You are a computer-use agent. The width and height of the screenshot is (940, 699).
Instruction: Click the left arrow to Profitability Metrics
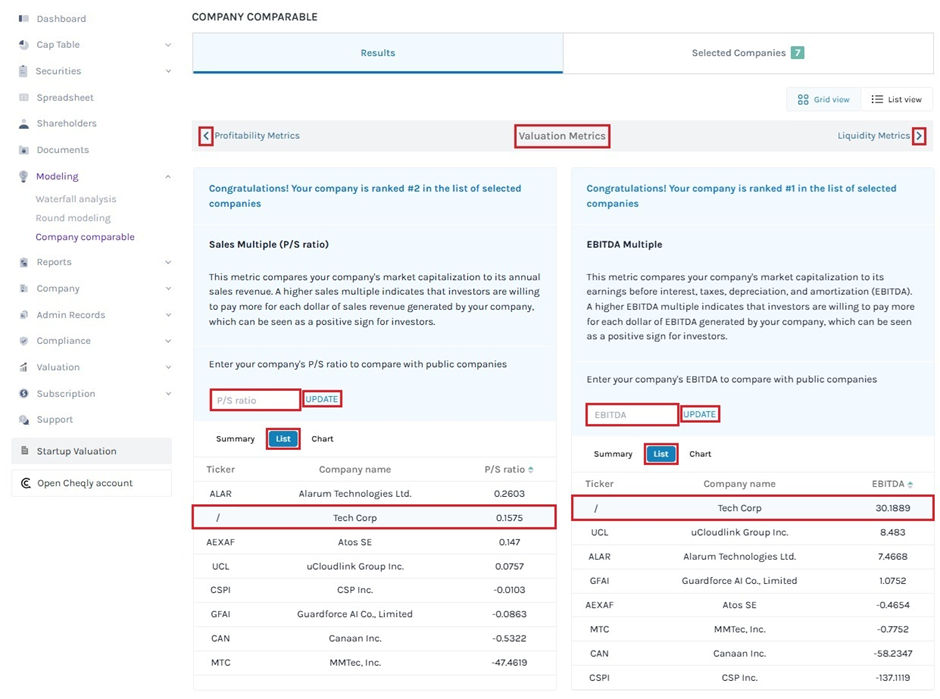click(206, 136)
